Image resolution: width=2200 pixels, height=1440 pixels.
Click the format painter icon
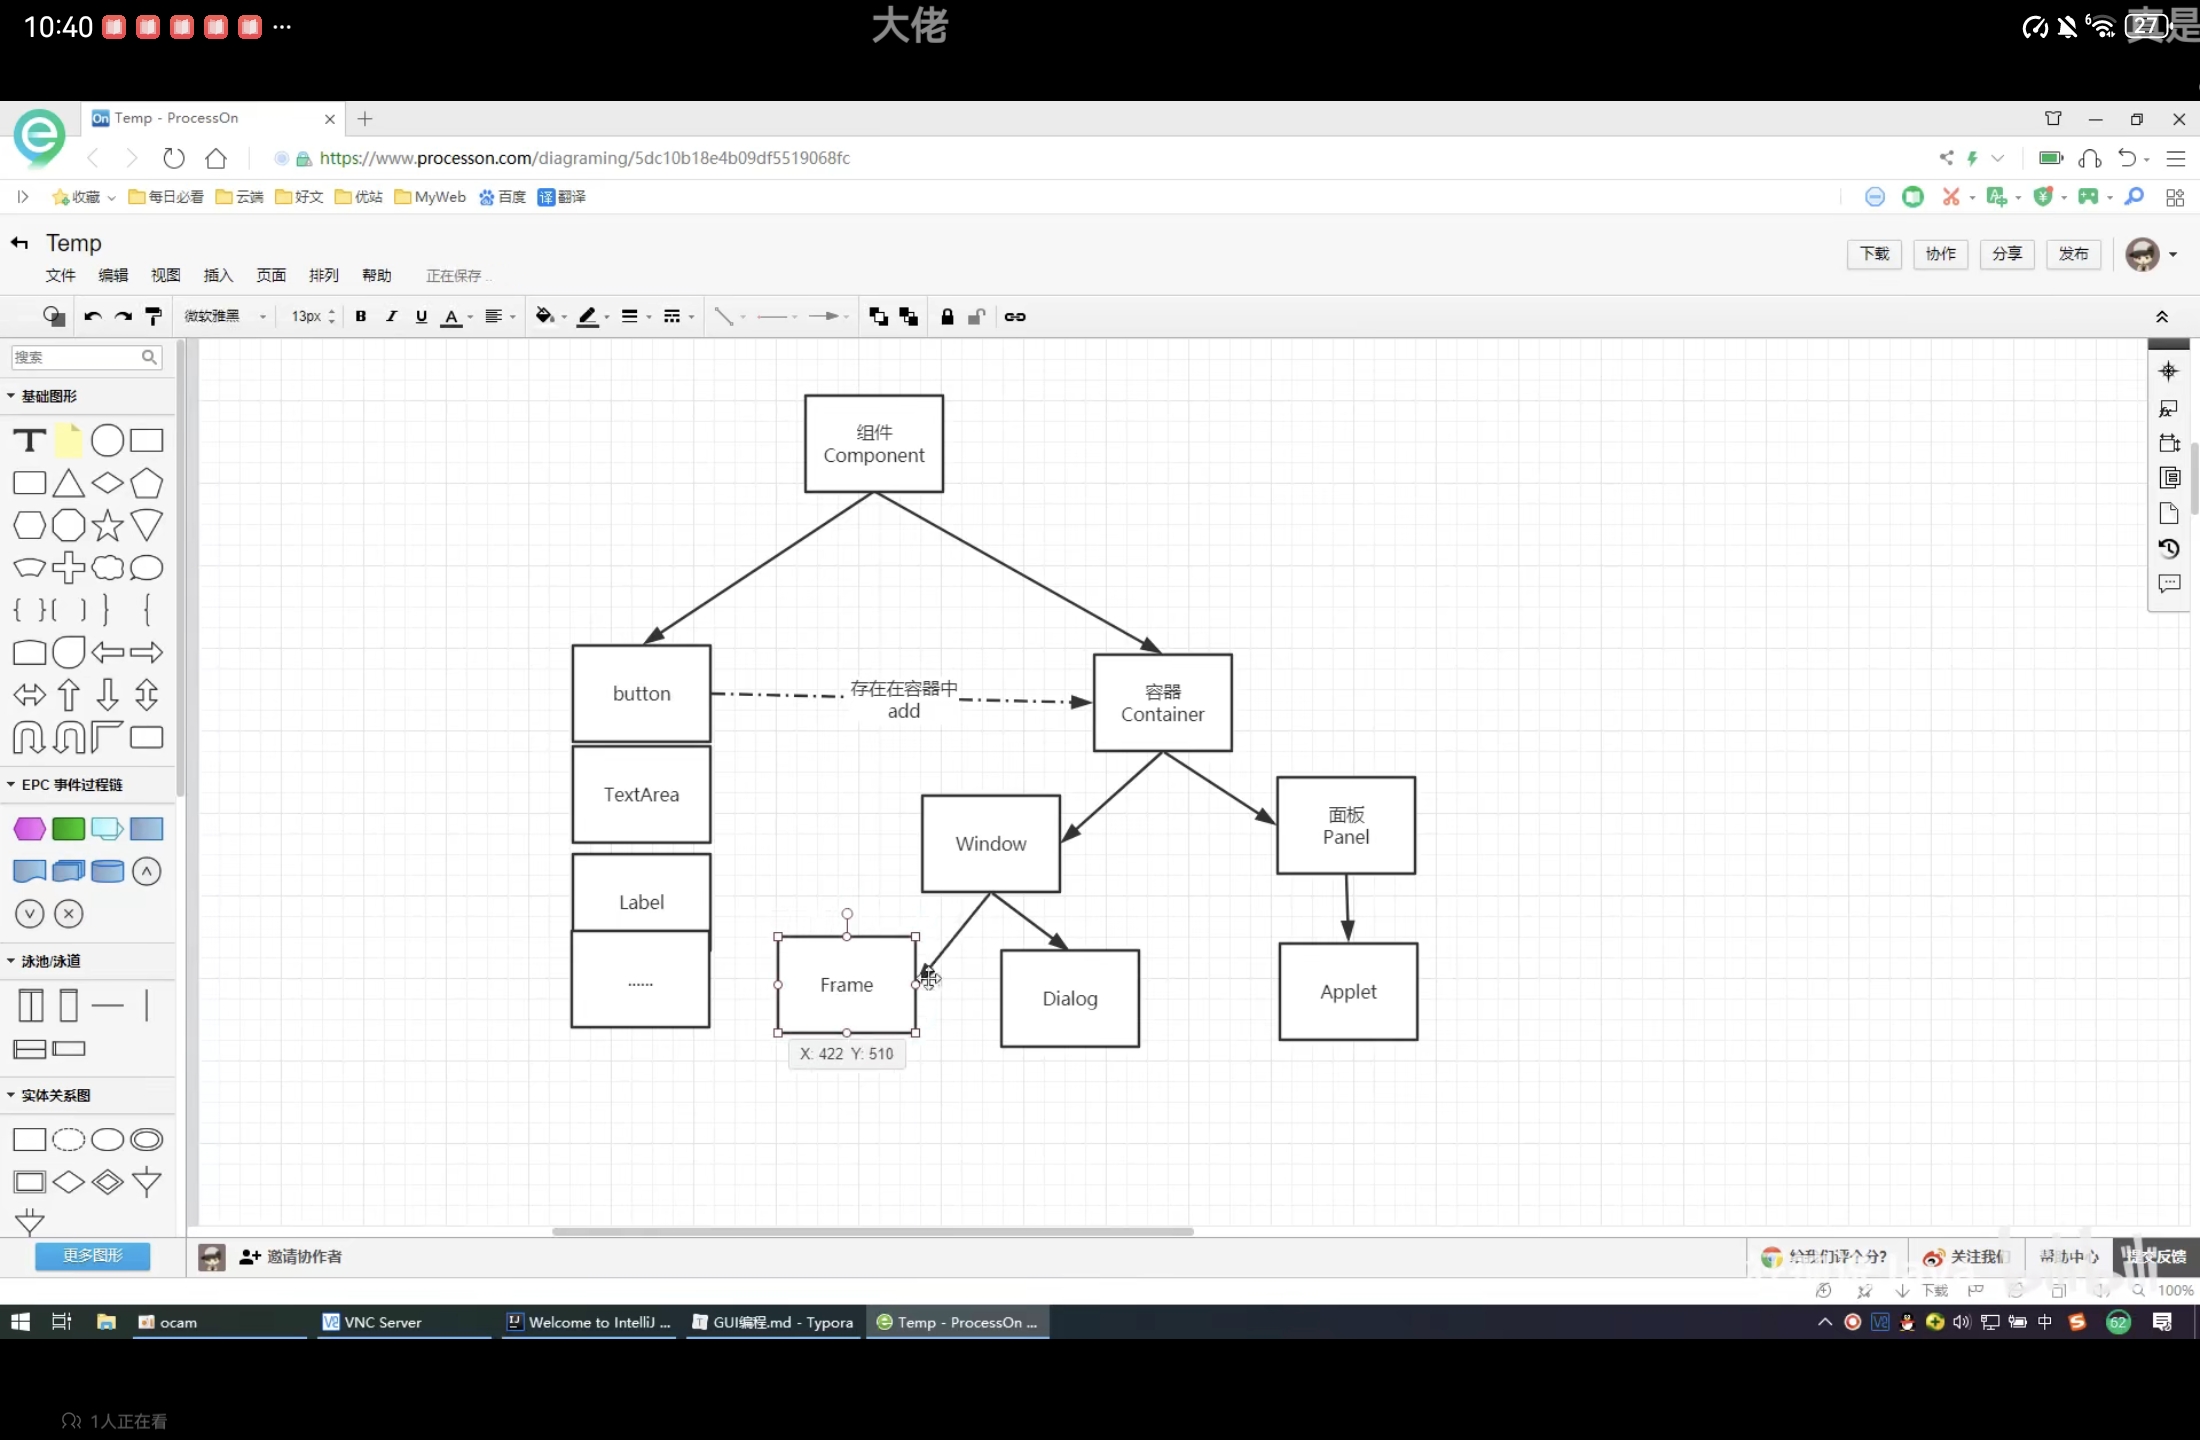click(153, 316)
